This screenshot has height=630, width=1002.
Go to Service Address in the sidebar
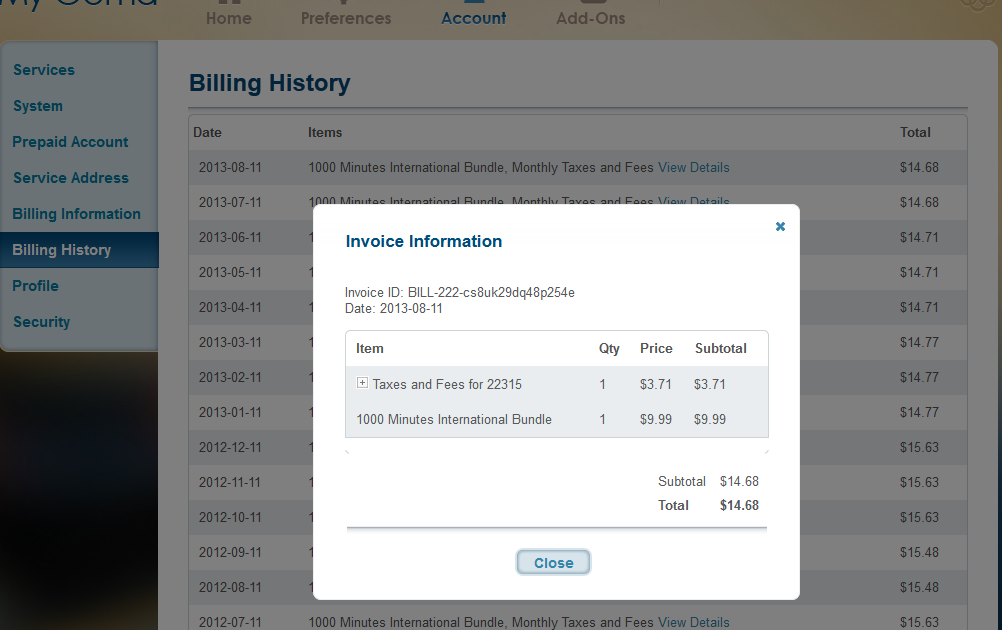tap(71, 178)
